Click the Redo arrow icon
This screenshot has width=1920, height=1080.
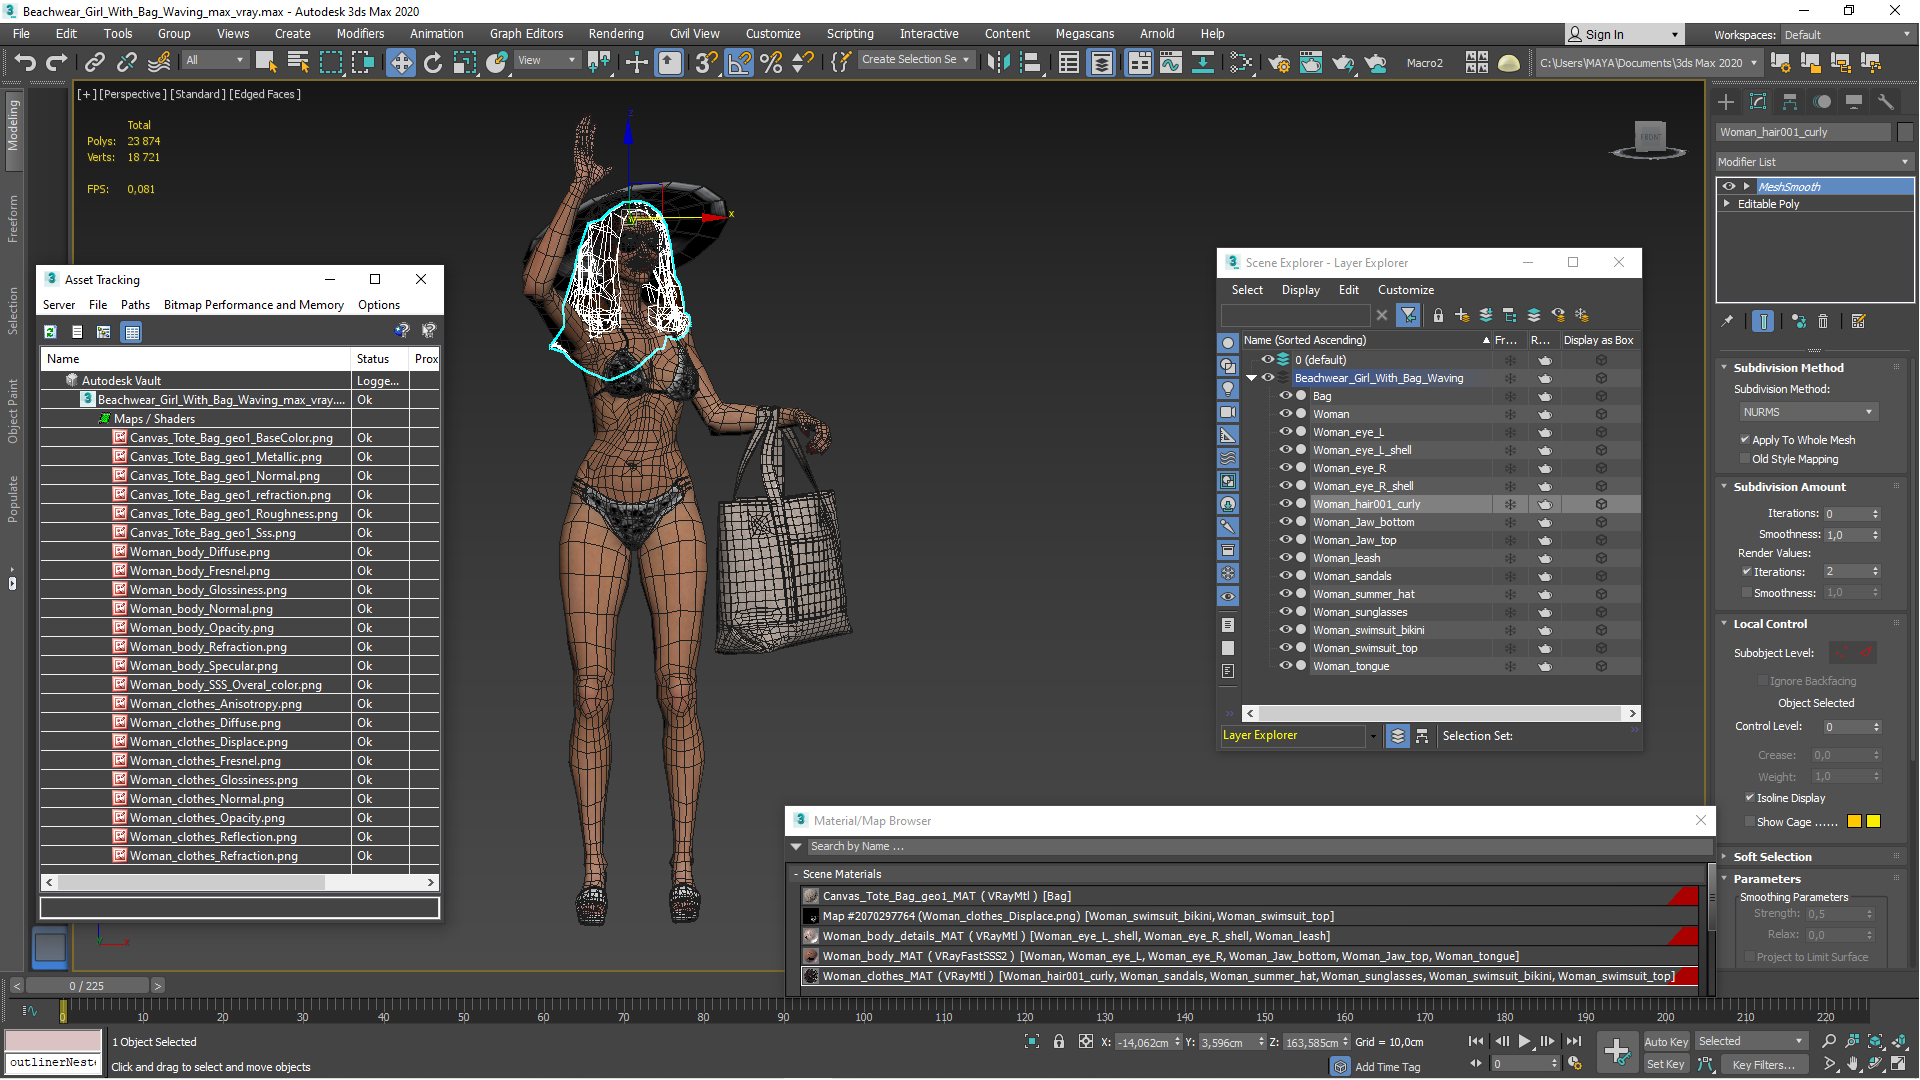coord(57,63)
